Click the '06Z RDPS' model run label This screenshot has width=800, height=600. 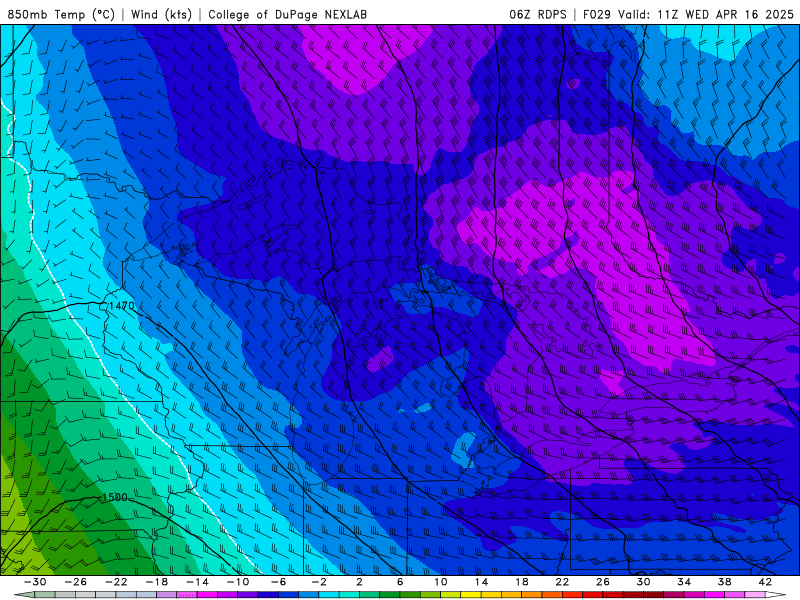pos(538,14)
